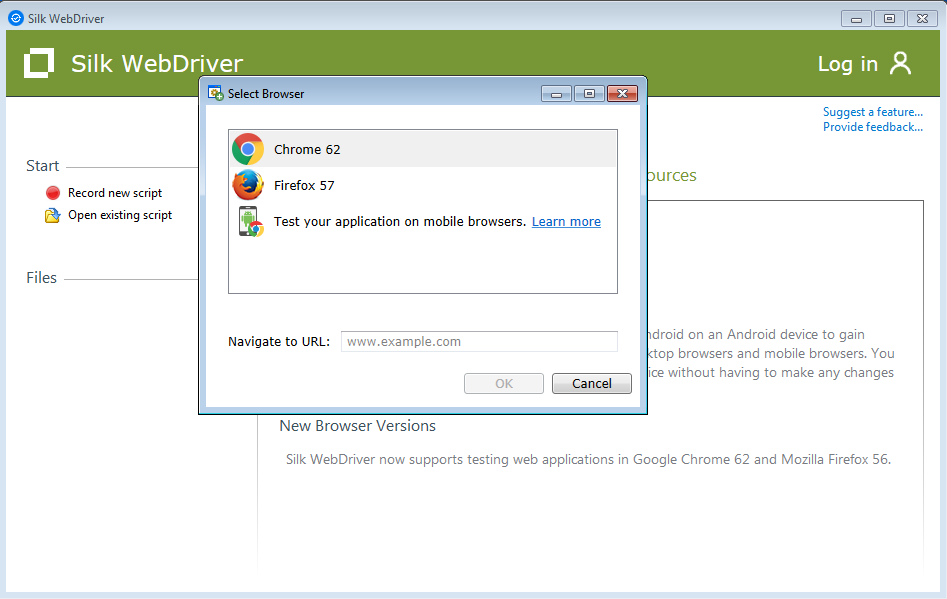Minimize the Select Browser dialog
The height and width of the screenshot is (599, 947).
tap(556, 94)
